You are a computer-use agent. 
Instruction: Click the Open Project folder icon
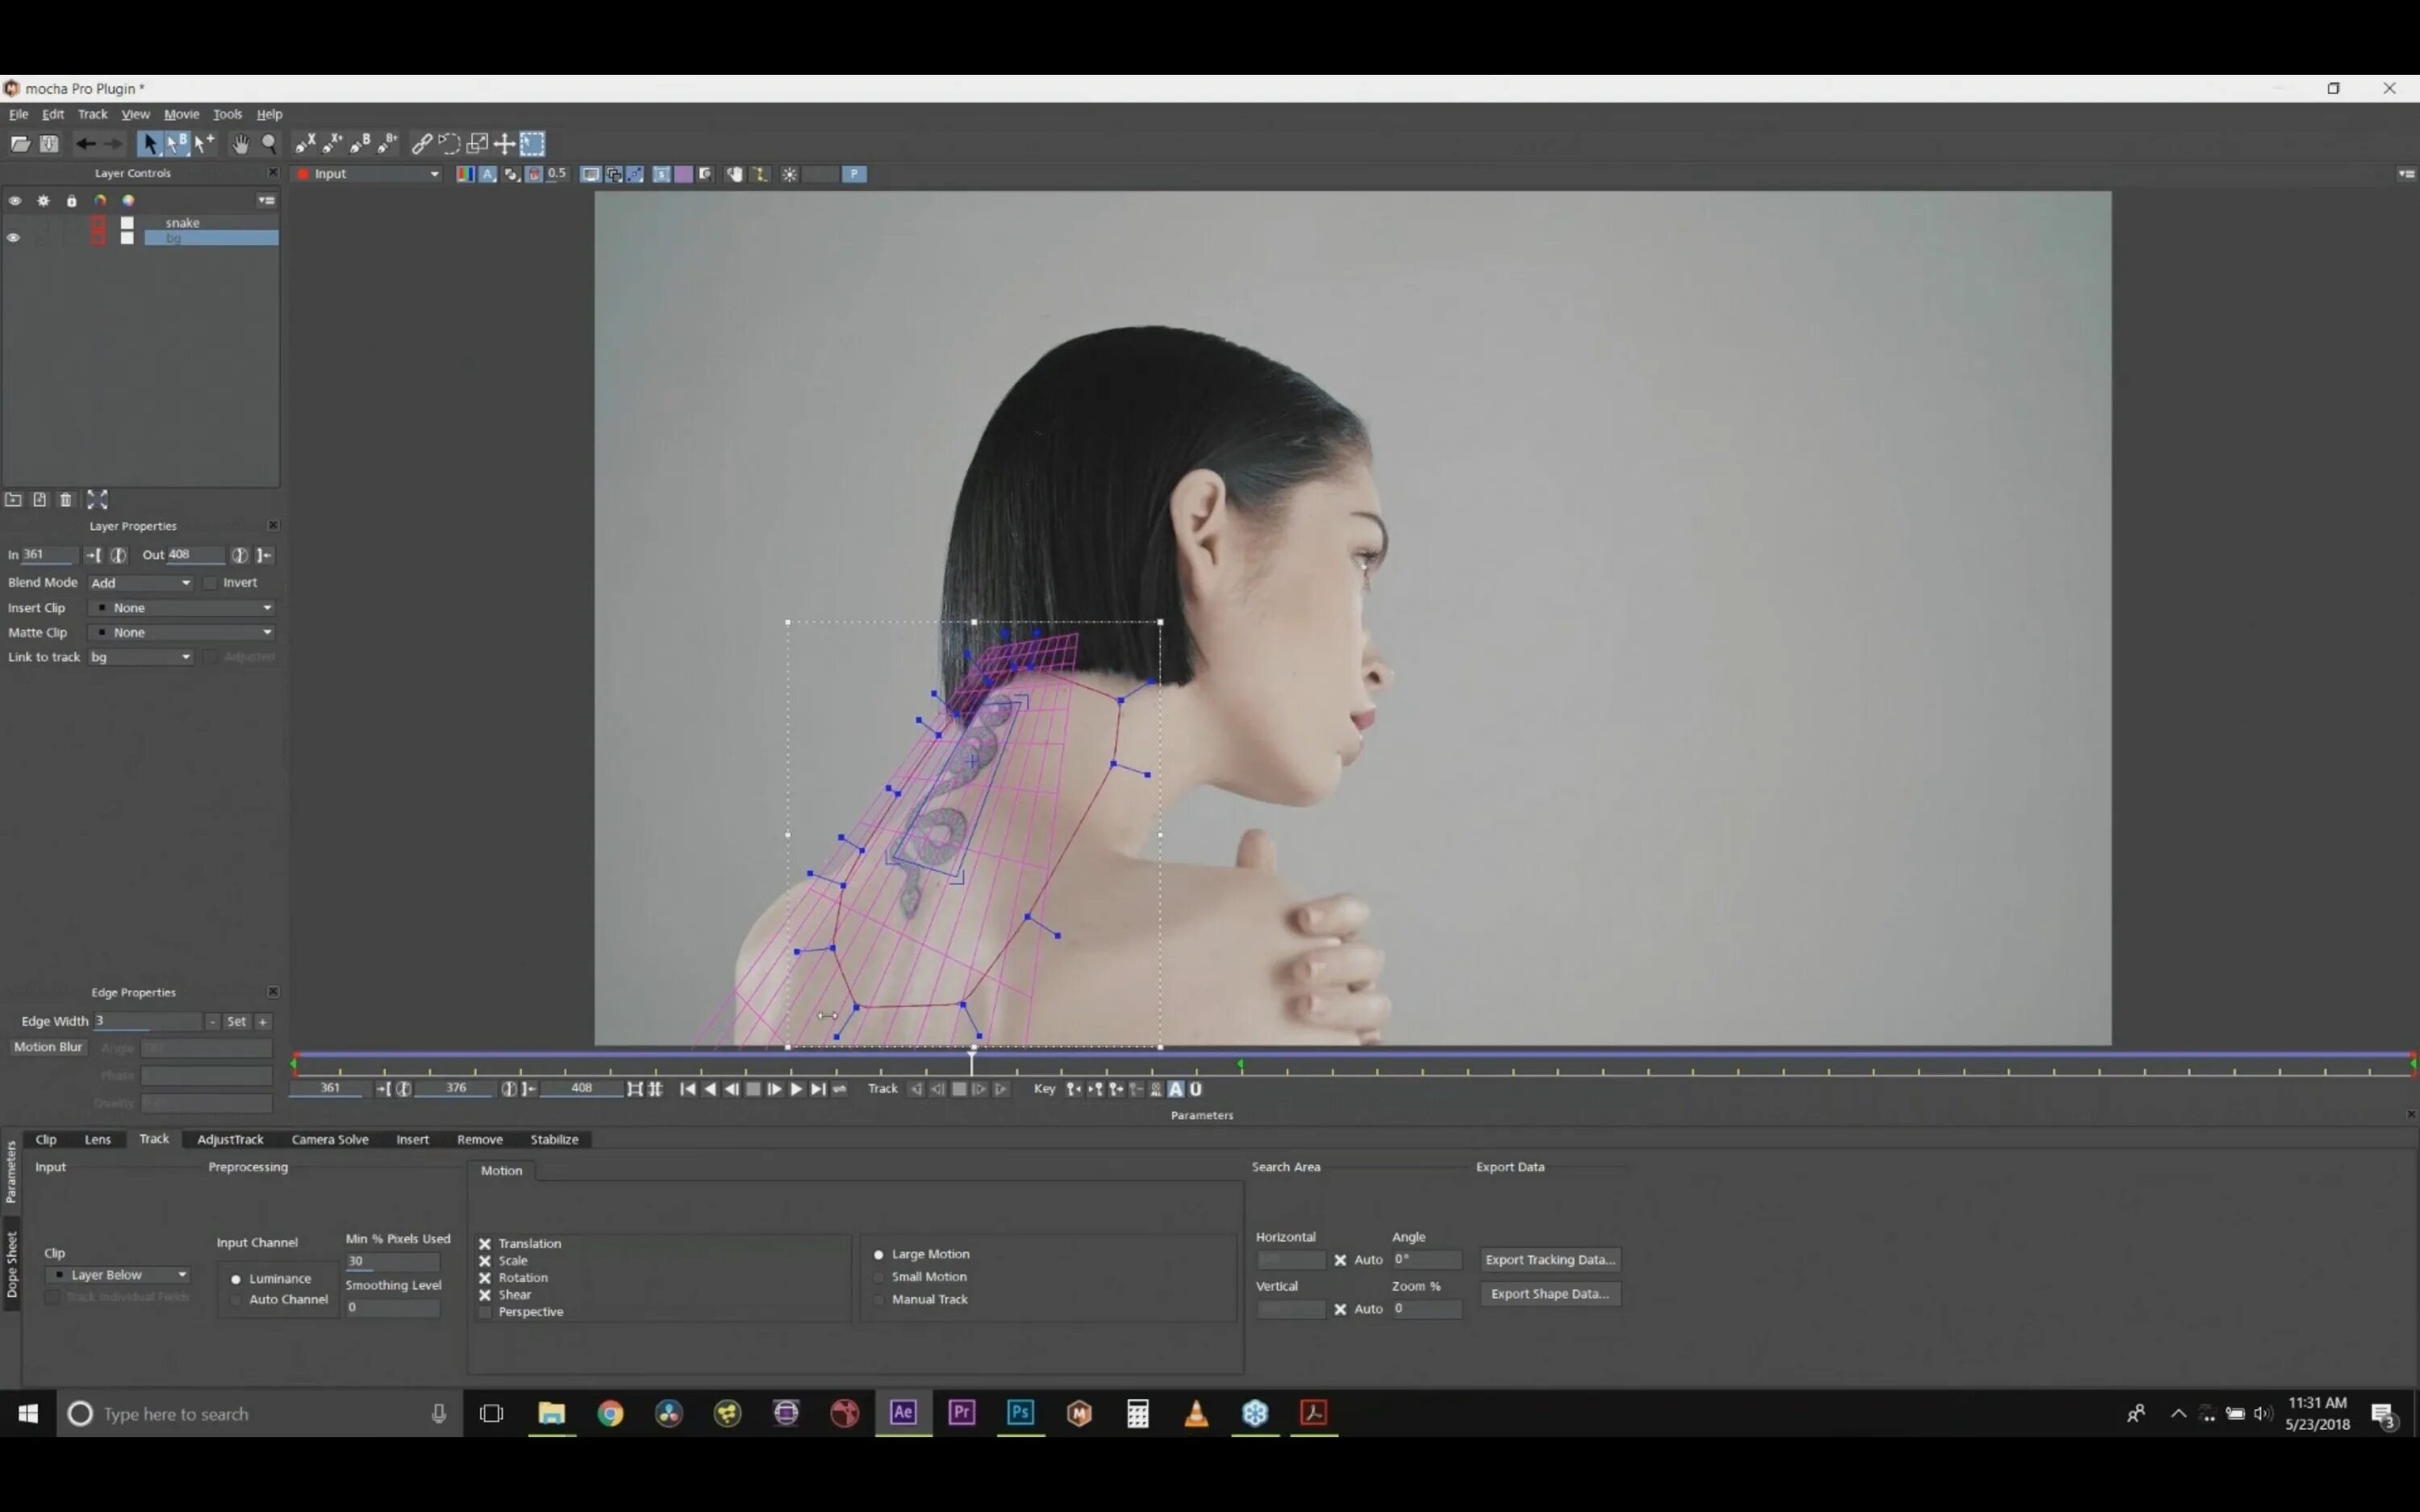[20, 144]
